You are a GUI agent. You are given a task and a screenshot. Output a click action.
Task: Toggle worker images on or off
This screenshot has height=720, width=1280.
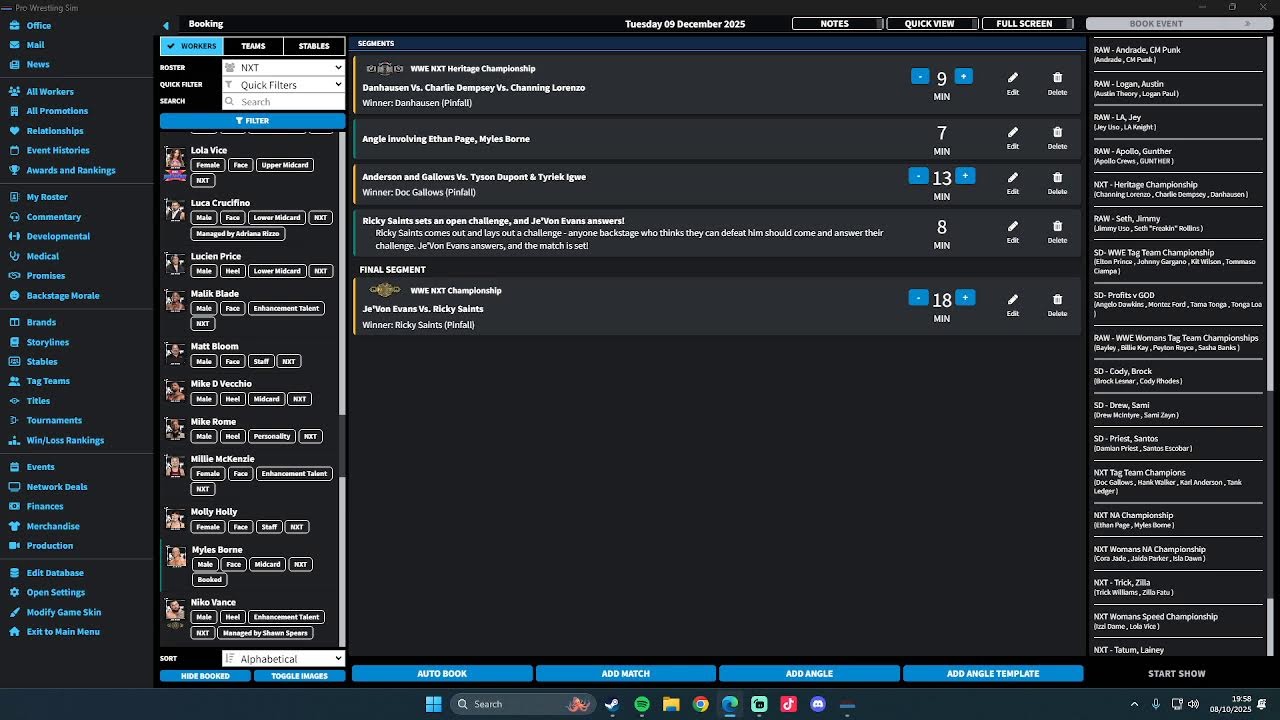click(299, 676)
